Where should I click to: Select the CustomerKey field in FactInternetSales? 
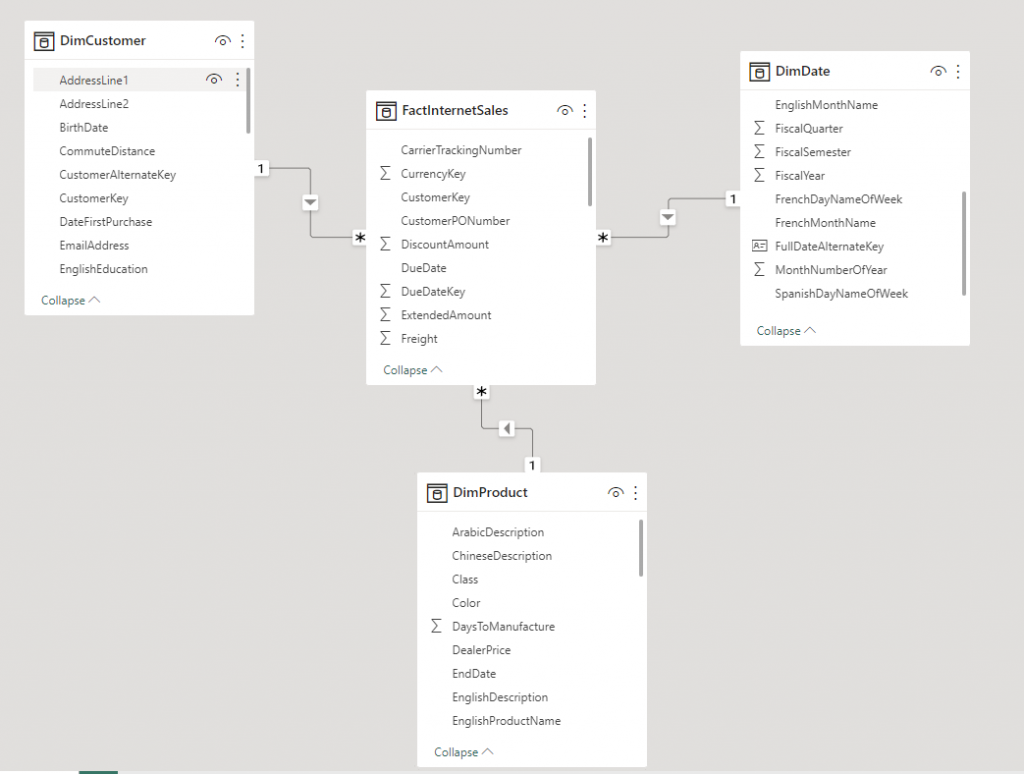pyautogui.click(x=435, y=197)
